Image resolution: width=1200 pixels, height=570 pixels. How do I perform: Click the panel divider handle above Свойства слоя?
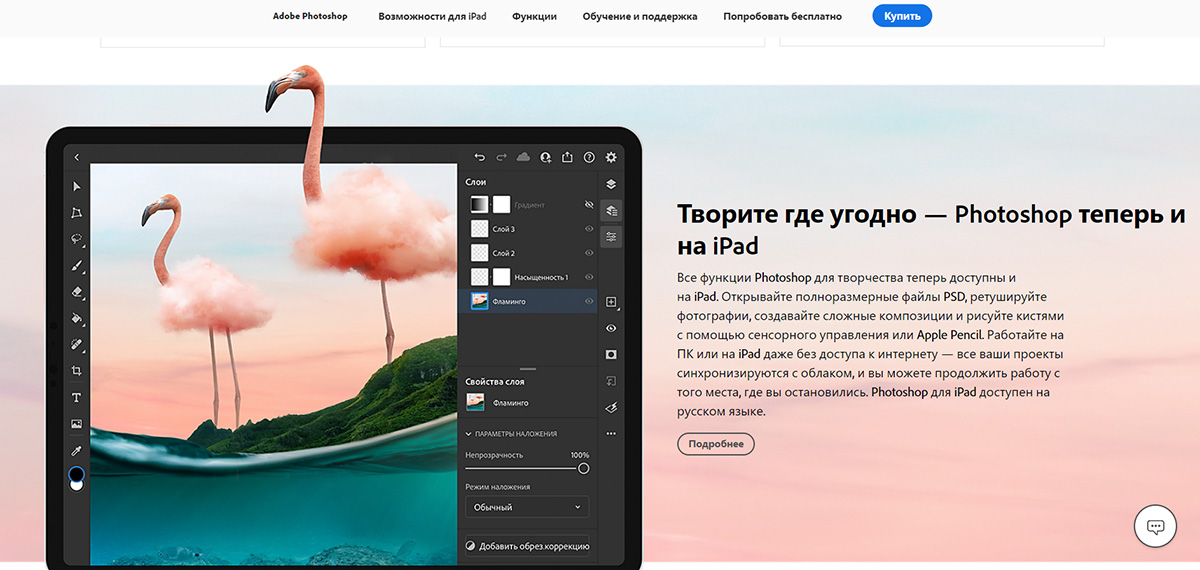point(528,370)
